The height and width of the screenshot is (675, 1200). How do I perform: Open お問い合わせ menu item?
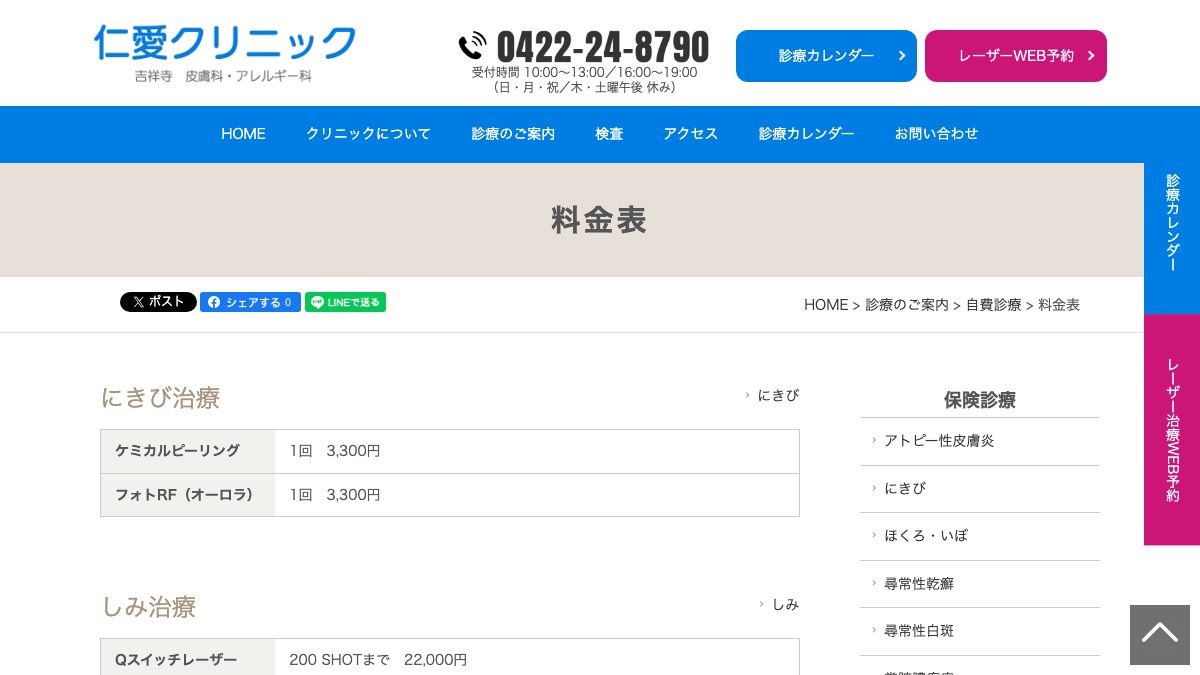pyautogui.click(x=936, y=134)
